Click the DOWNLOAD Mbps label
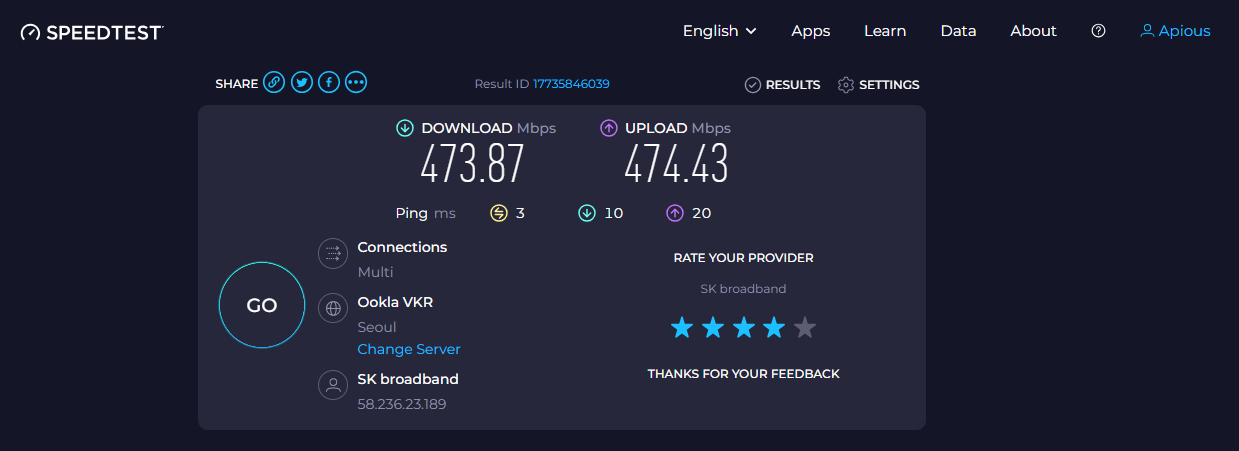Image resolution: width=1239 pixels, height=451 pixels. click(x=489, y=128)
